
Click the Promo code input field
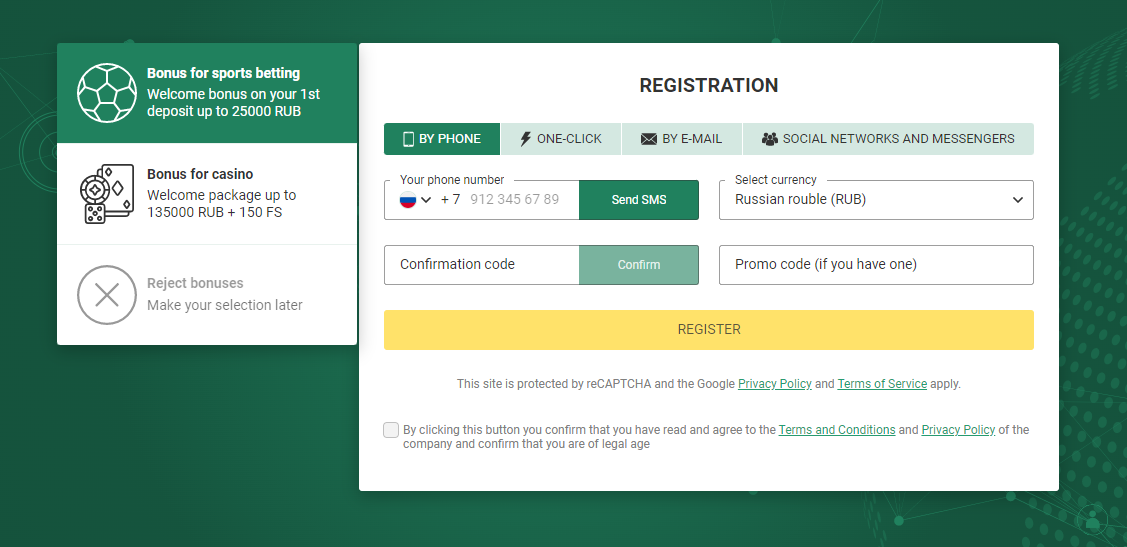(876, 265)
